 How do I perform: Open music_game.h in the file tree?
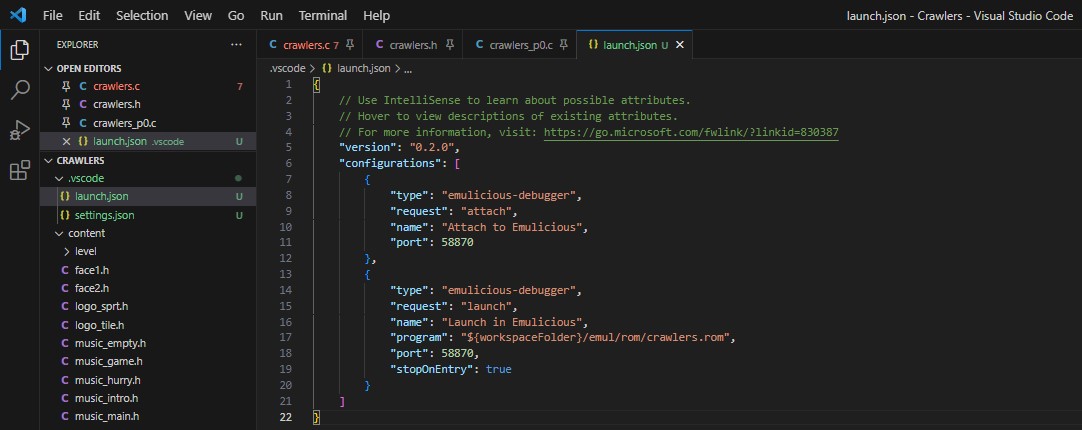[x=148, y=362]
